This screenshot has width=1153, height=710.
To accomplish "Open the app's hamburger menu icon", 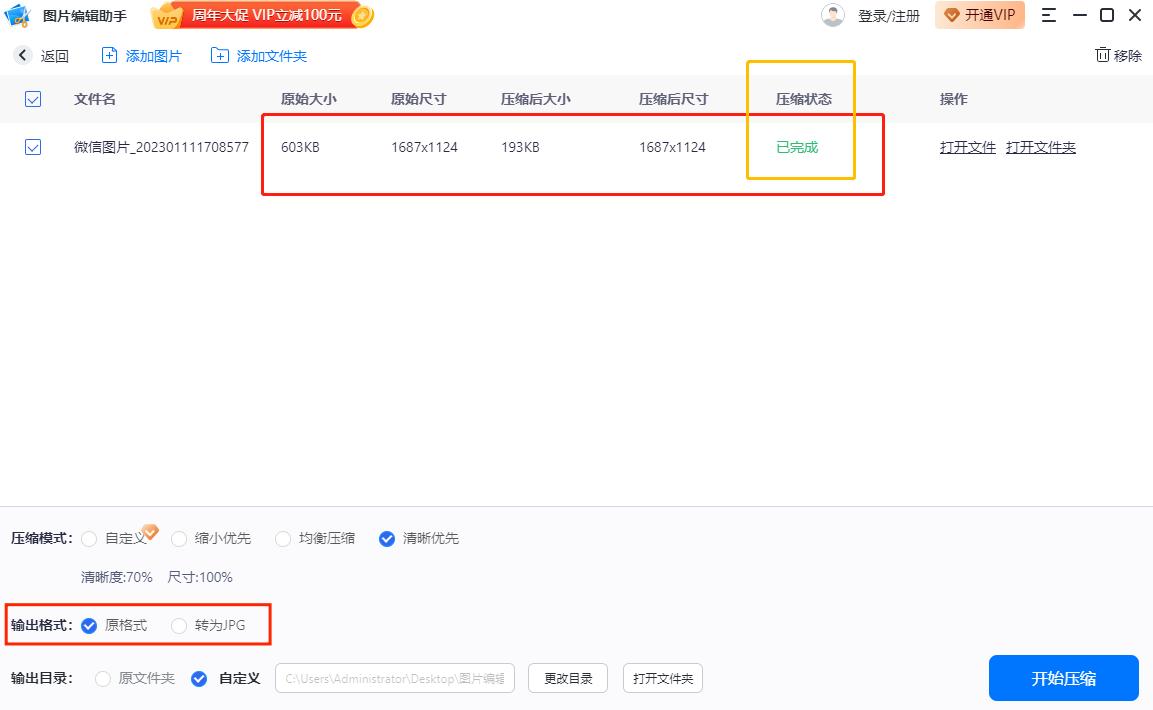I will 1048,15.
